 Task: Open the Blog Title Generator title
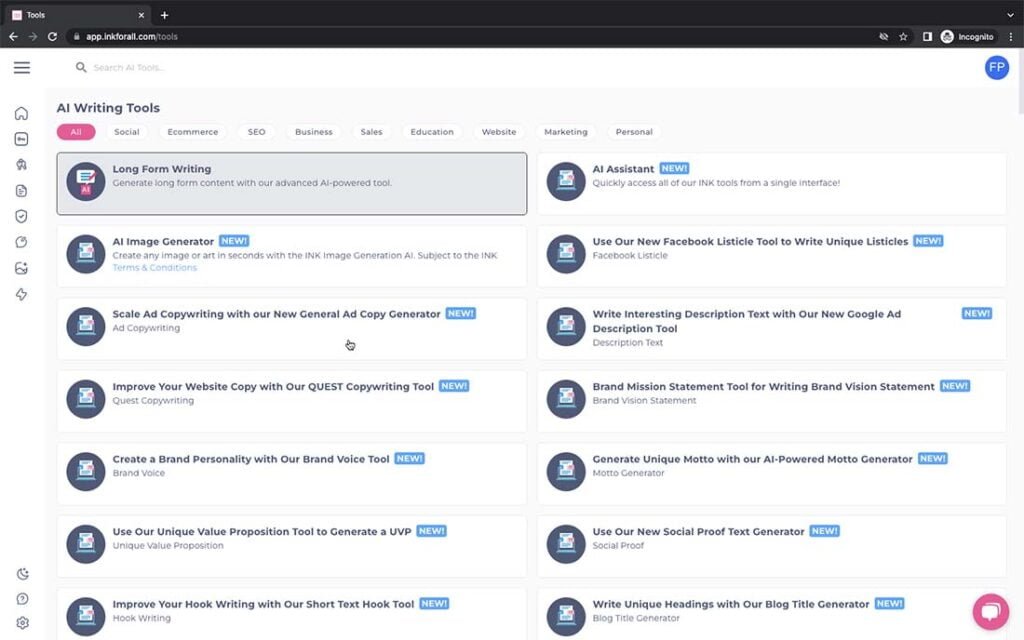pyautogui.click(x=731, y=604)
